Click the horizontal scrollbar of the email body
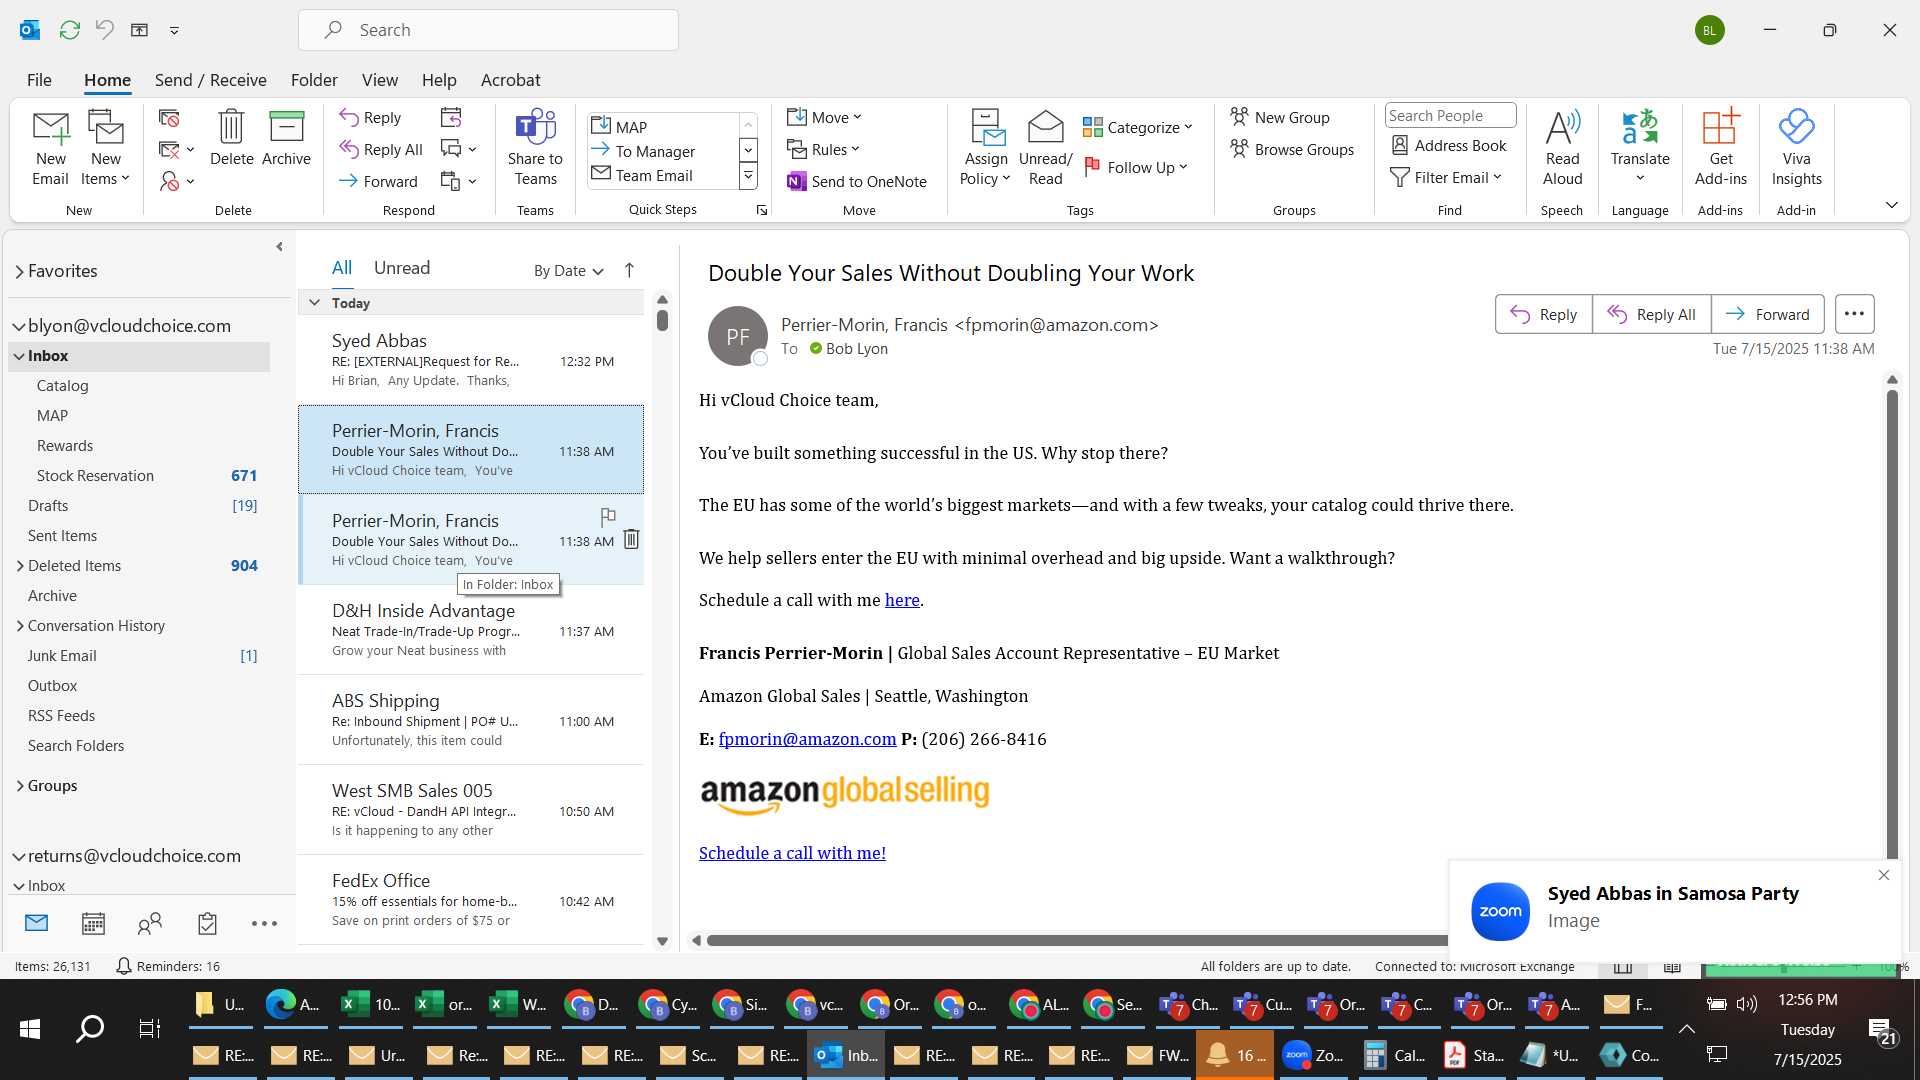 click(x=1075, y=940)
